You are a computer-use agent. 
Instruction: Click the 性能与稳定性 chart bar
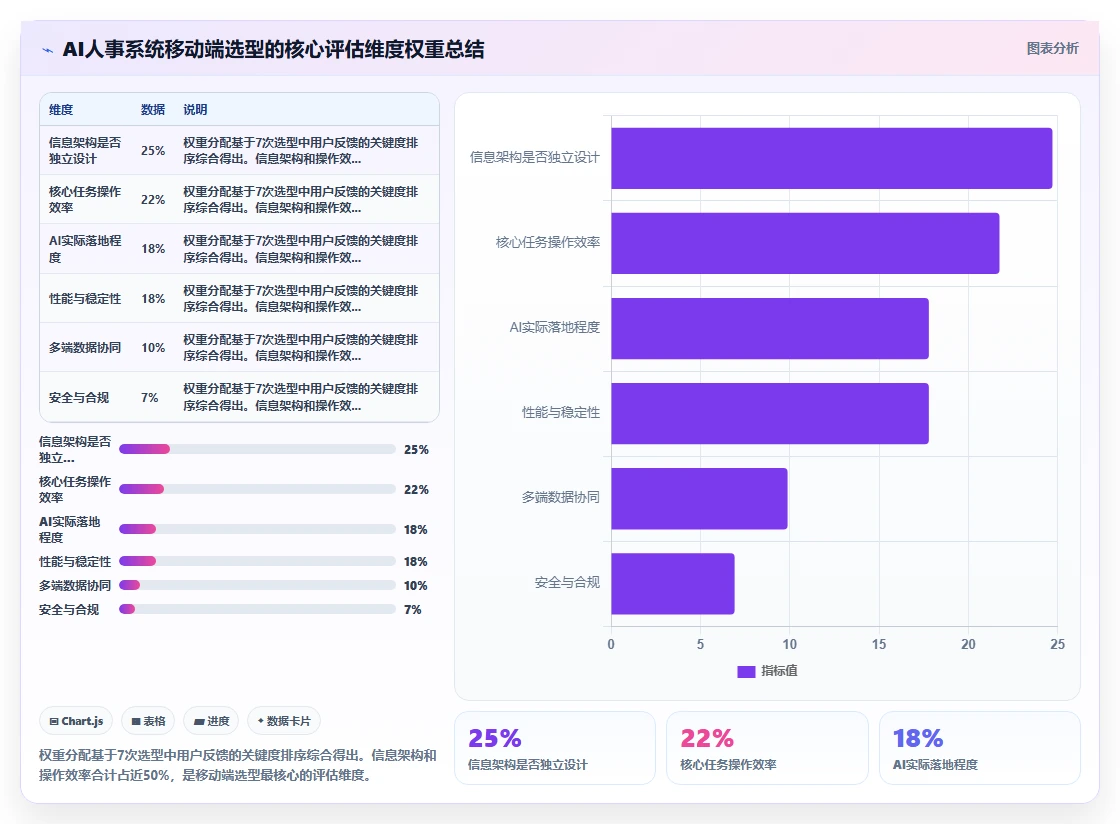pos(770,413)
